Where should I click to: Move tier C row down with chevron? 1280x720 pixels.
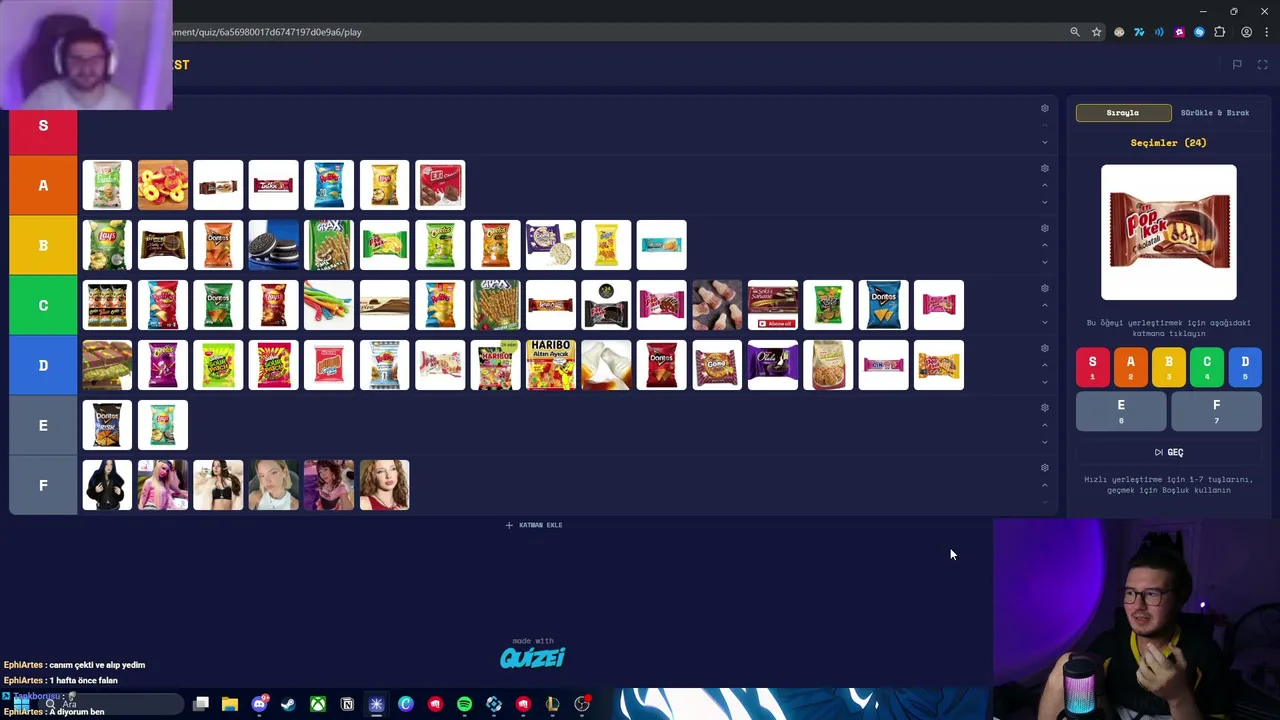tap(1045, 322)
